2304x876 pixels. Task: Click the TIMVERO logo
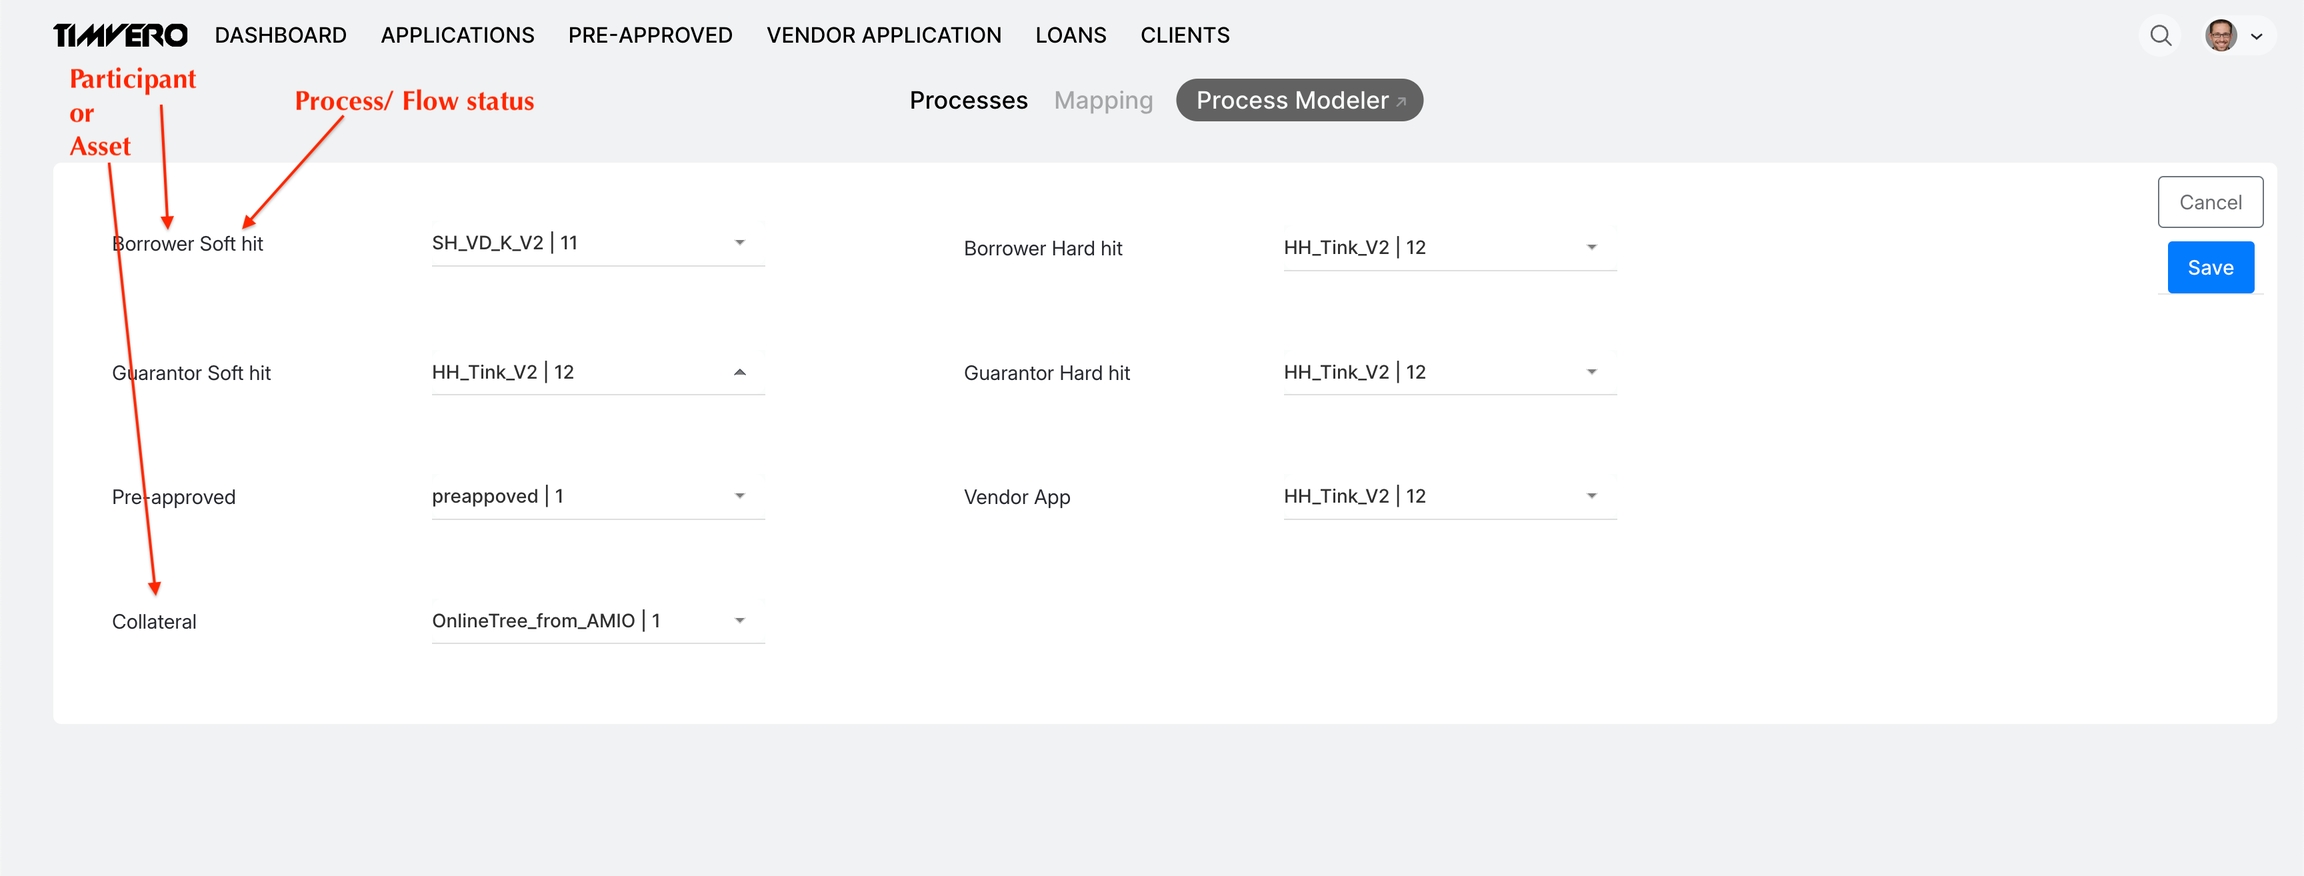point(120,36)
